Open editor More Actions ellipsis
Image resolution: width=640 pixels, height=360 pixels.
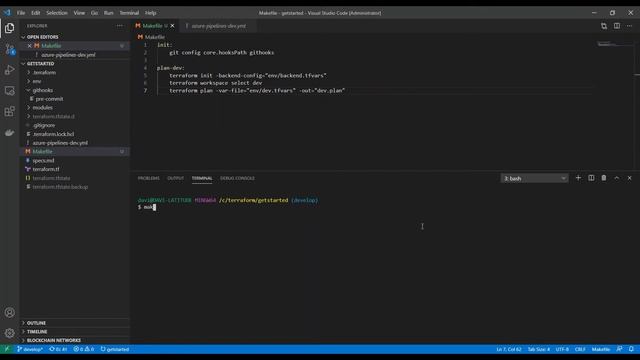(x=629, y=26)
